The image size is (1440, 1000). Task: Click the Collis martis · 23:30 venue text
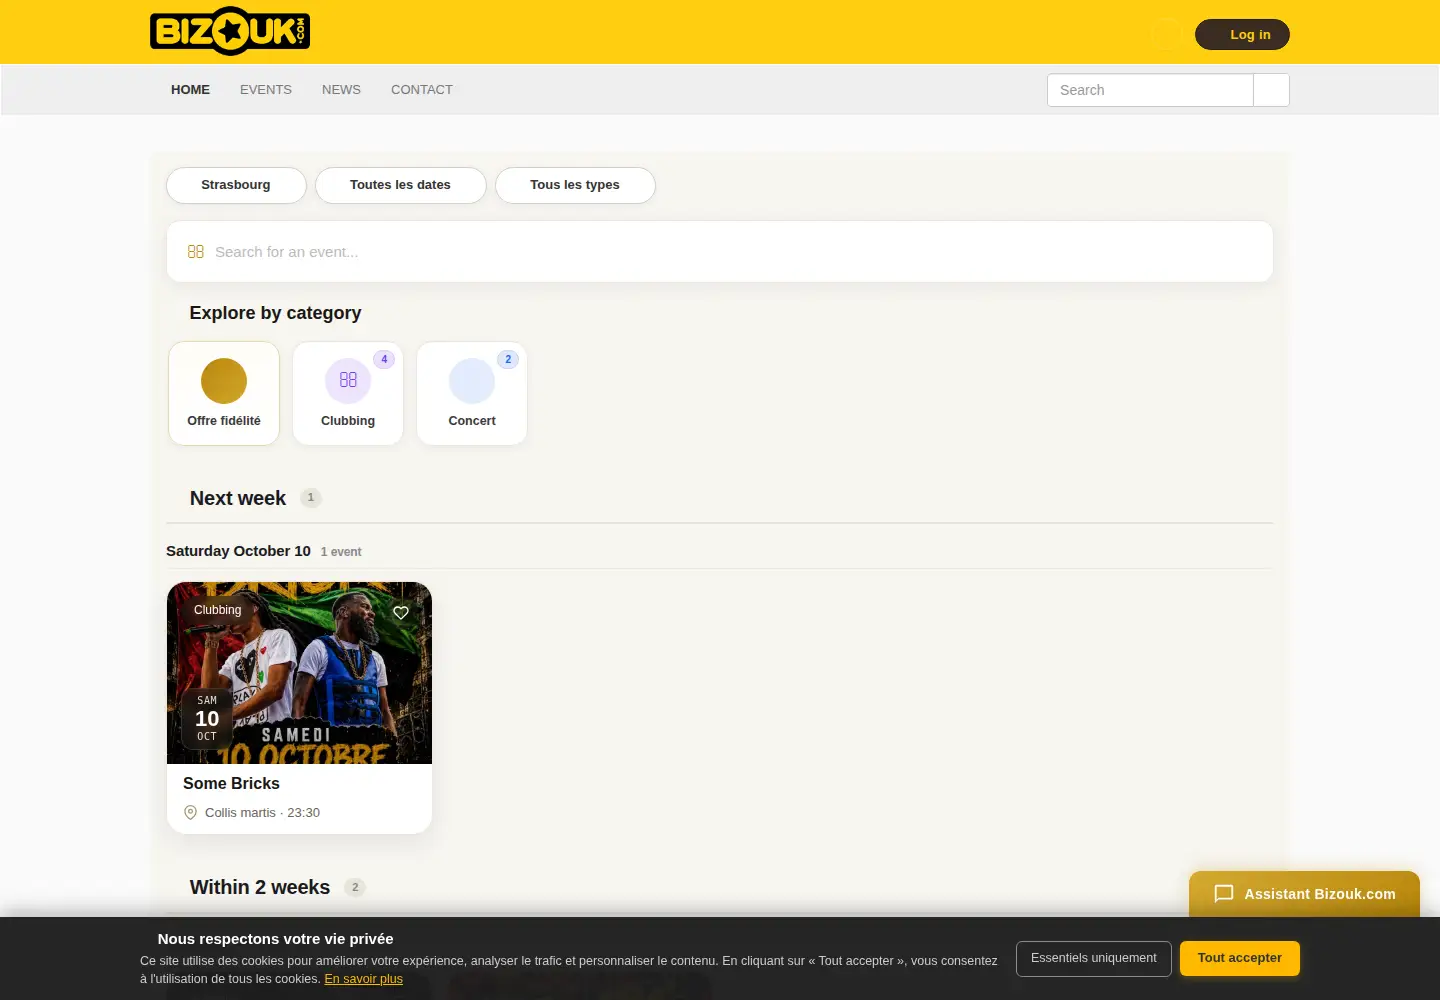(x=262, y=813)
